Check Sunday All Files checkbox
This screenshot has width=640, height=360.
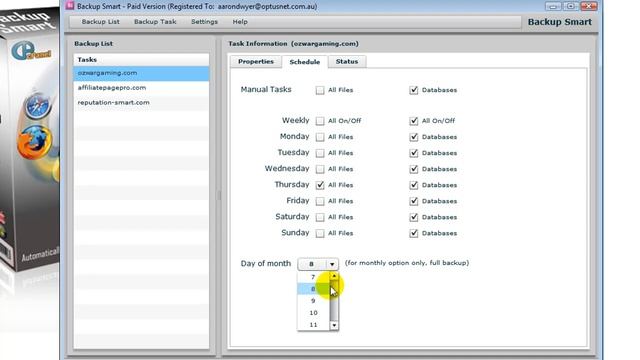320,233
